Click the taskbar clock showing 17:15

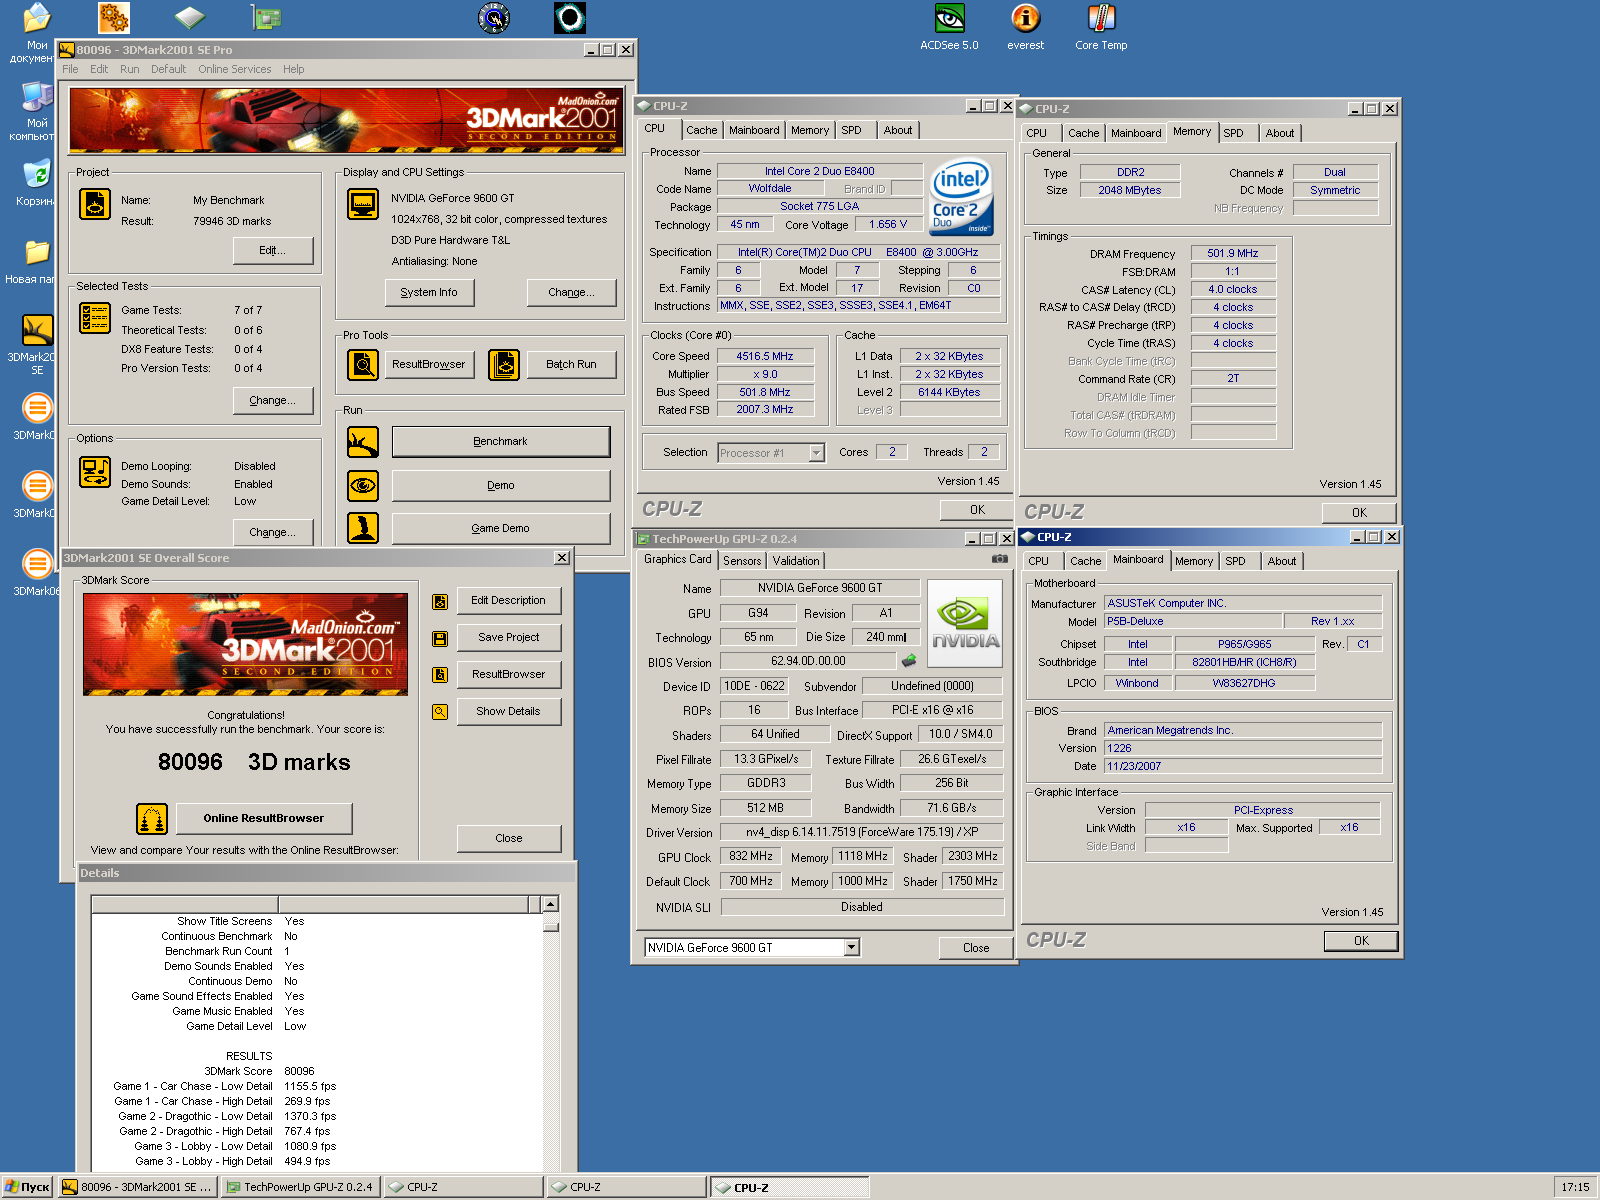pyautogui.click(x=1575, y=1187)
